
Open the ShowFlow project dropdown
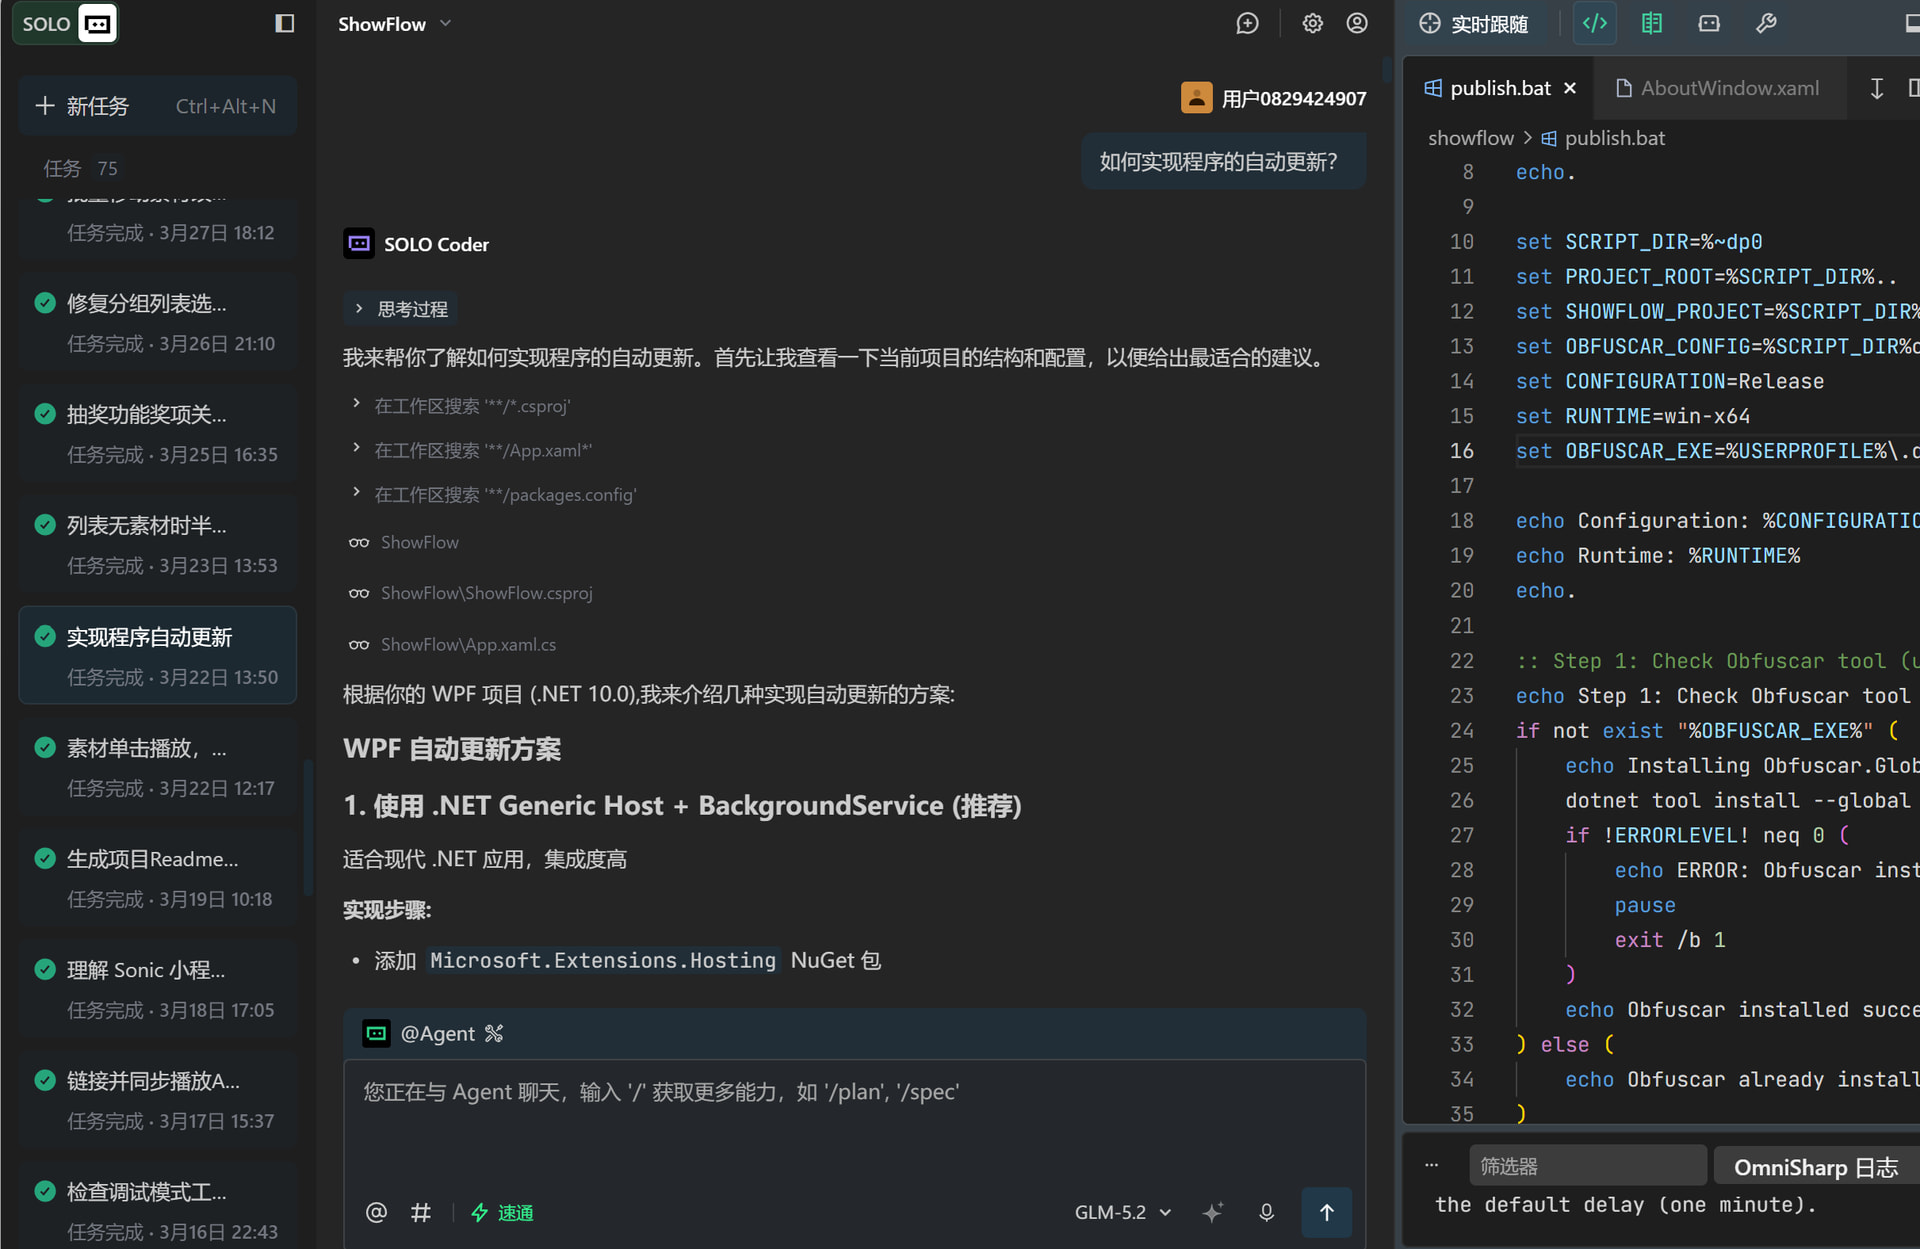click(x=395, y=24)
